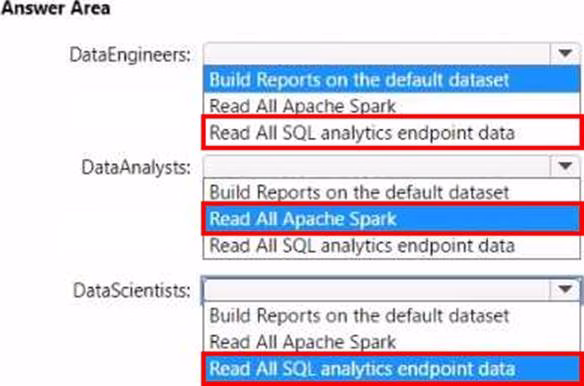
Task: Pick Read All SQL analytics endpoint data under DataAnalysts
Action: click(391, 246)
